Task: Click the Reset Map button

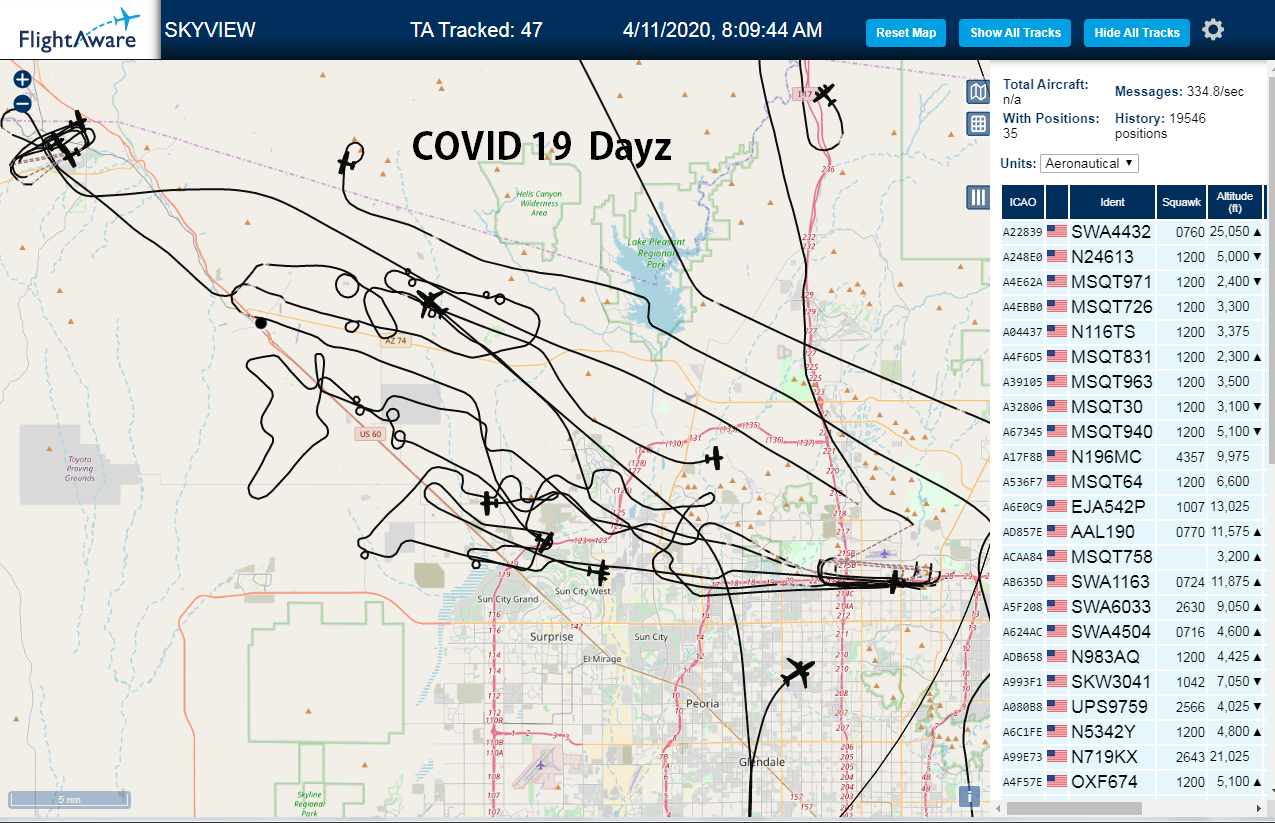Action: (x=906, y=33)
